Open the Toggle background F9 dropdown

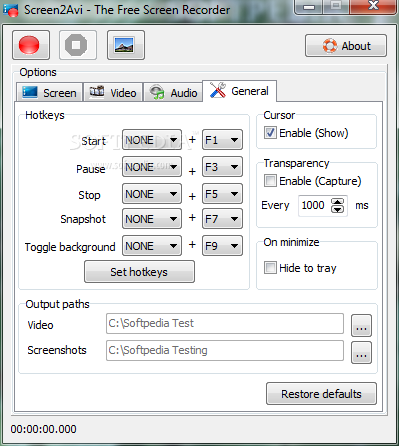click(222, 246)
